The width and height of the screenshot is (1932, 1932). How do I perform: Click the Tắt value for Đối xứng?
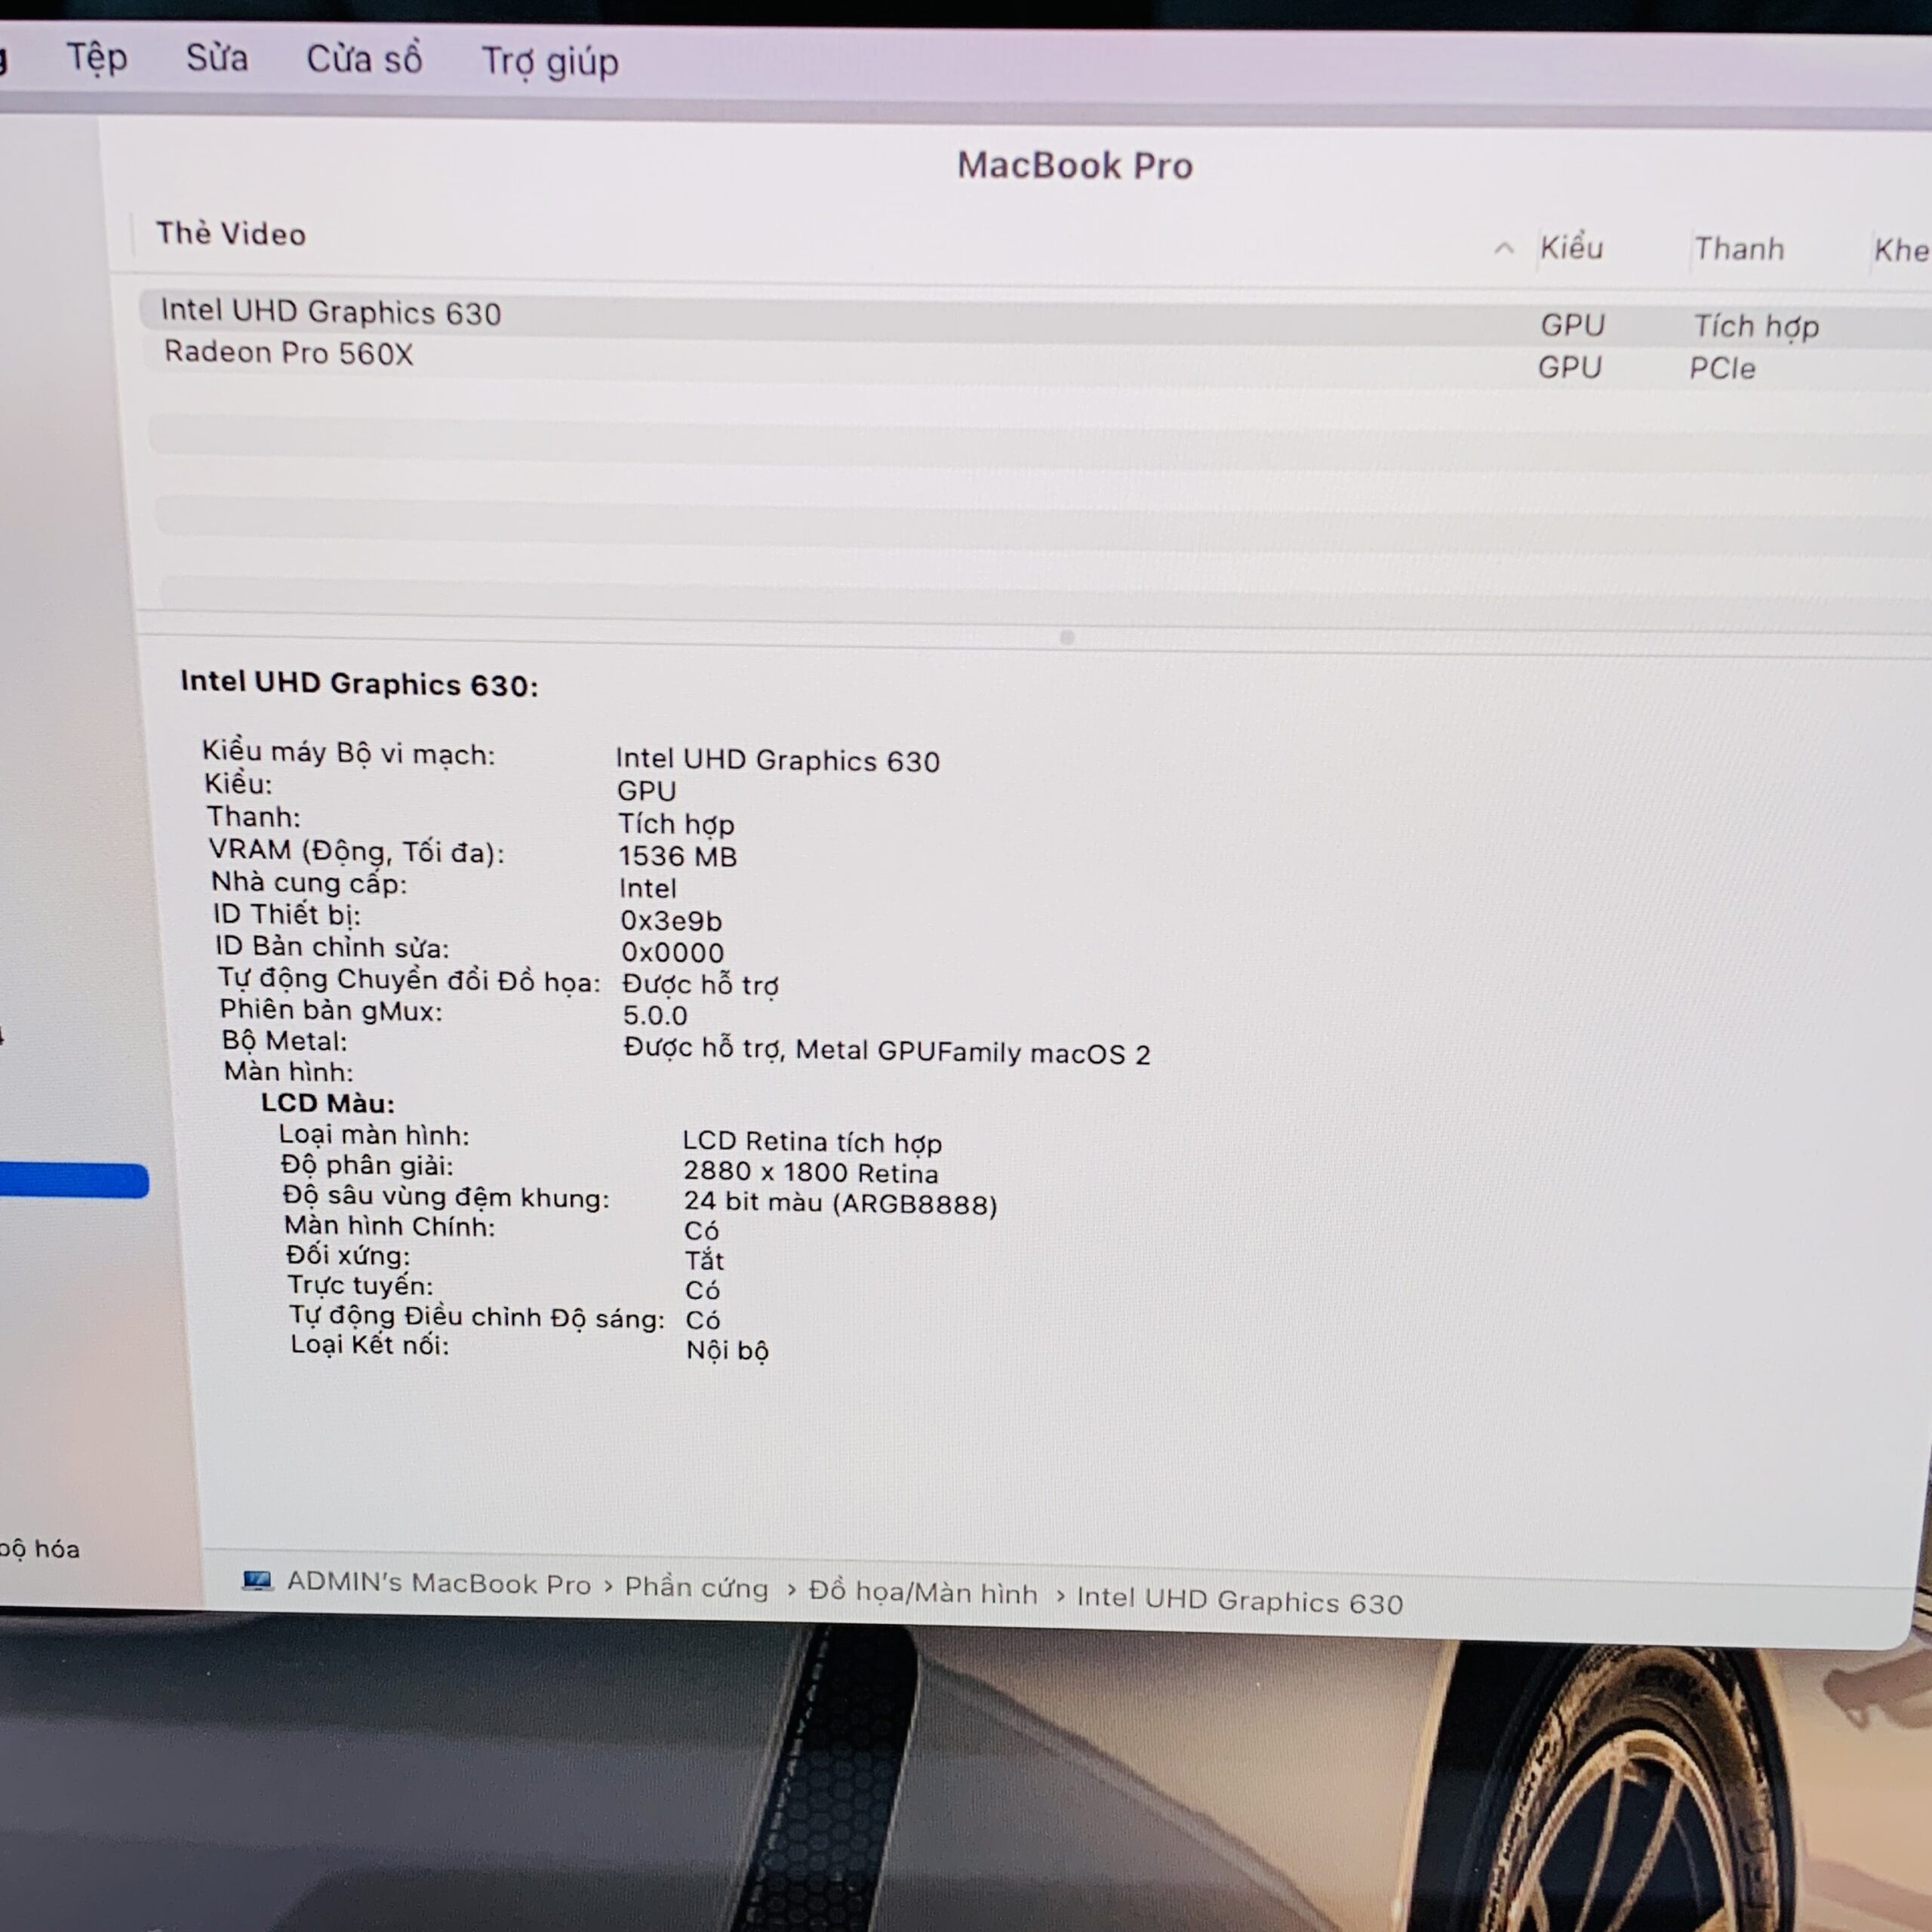tap(704, 1260)
